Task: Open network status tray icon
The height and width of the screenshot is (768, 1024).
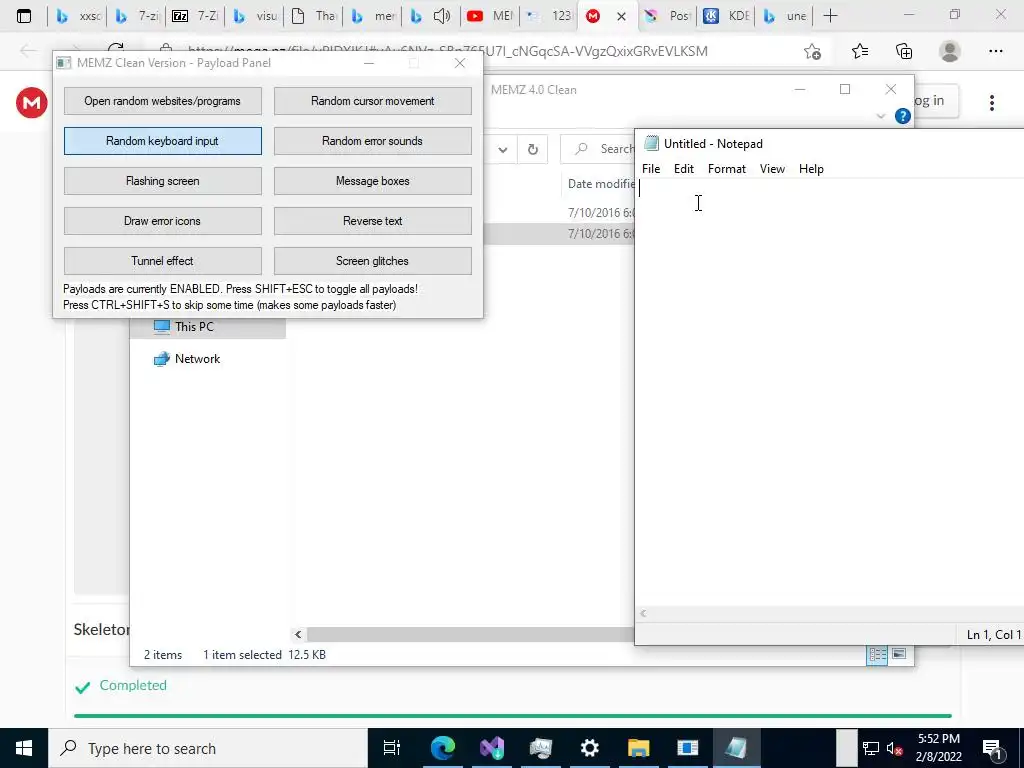Action: point(871,748)
